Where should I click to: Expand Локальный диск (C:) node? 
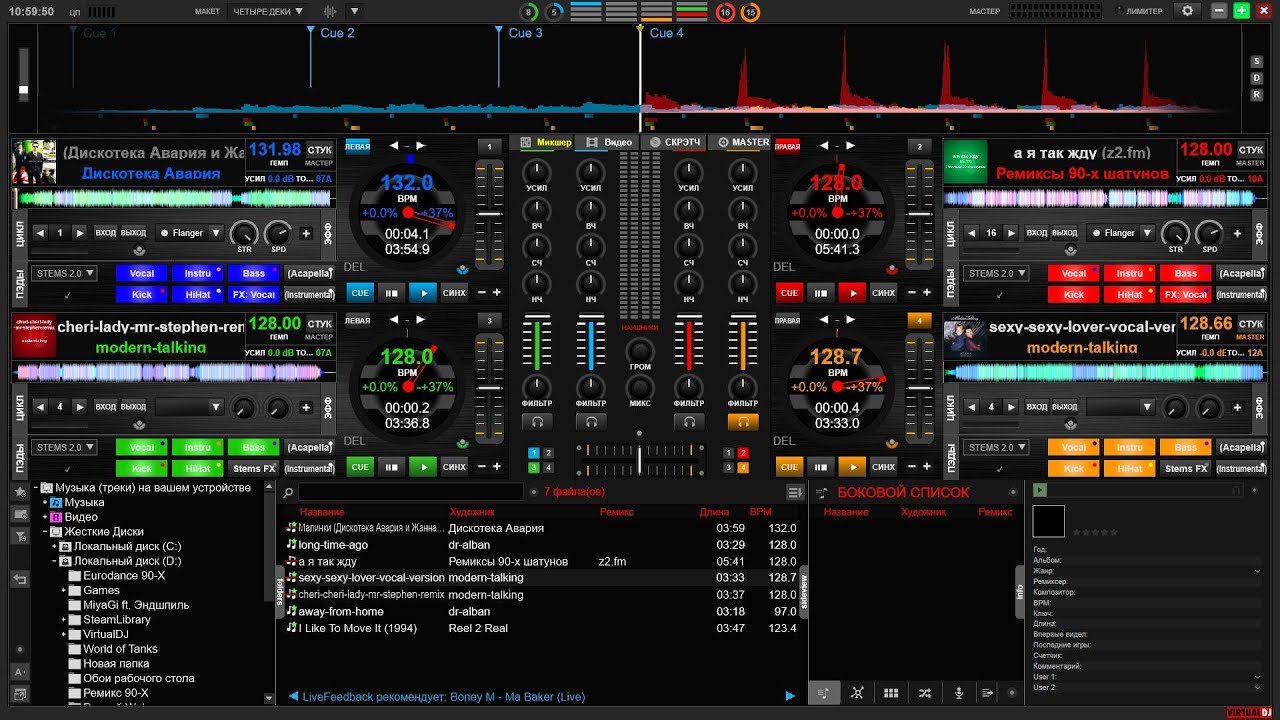click(x=54, y=546)
